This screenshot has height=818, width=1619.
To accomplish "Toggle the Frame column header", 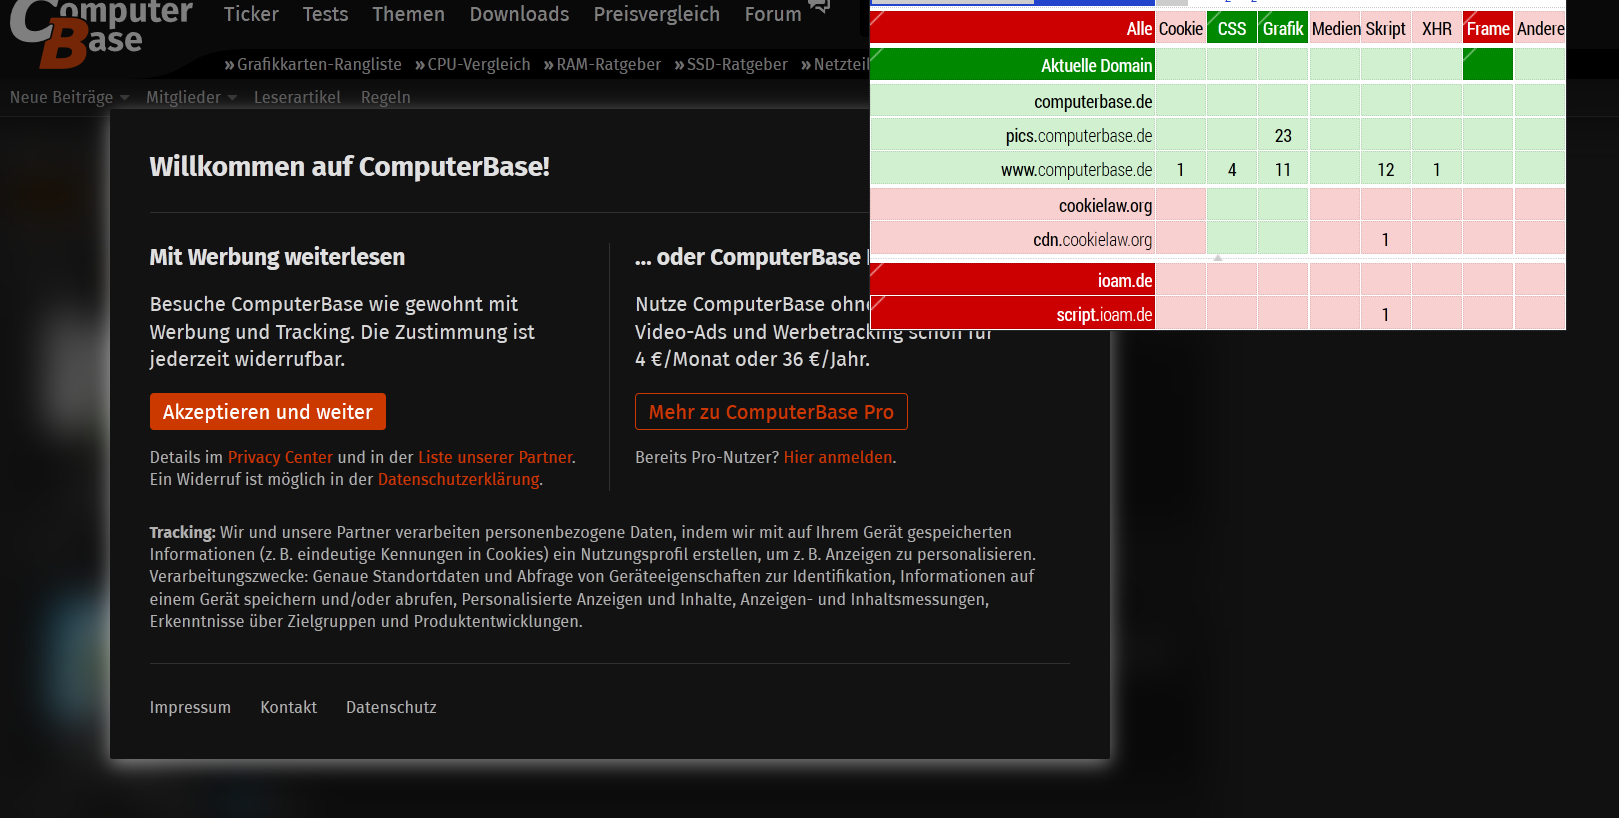I will [1488, 29].
